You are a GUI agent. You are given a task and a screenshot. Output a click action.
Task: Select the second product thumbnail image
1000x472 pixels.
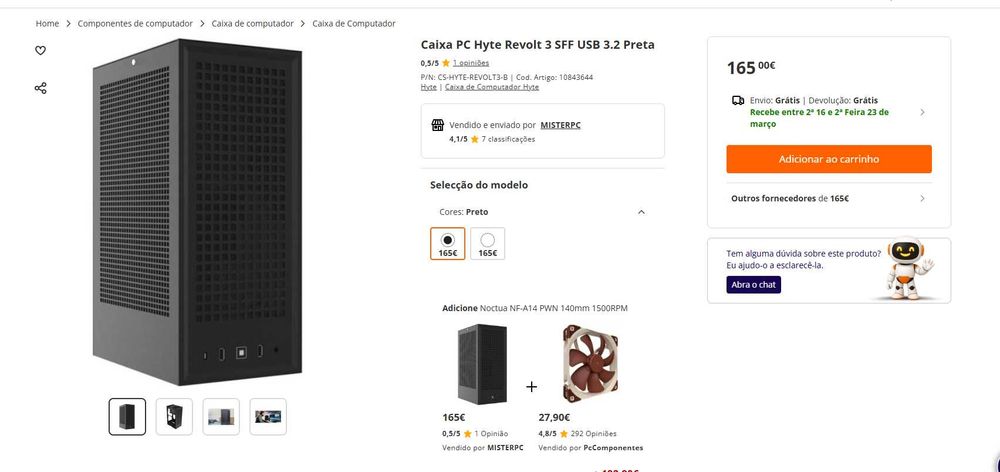coord(174,416)
